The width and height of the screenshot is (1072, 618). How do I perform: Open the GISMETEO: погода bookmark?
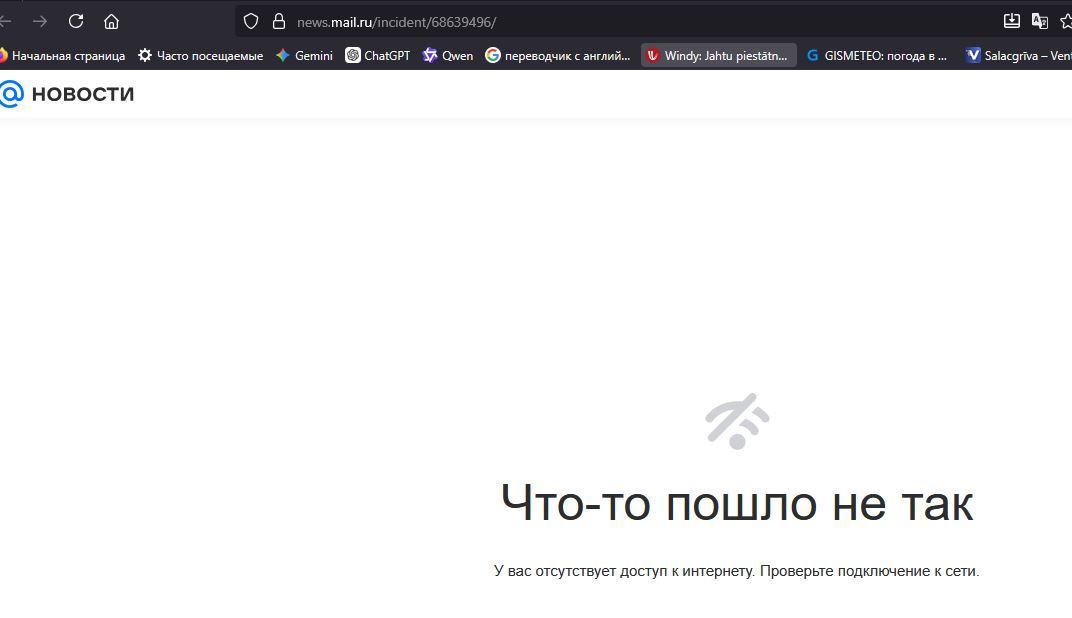(877, 55)
